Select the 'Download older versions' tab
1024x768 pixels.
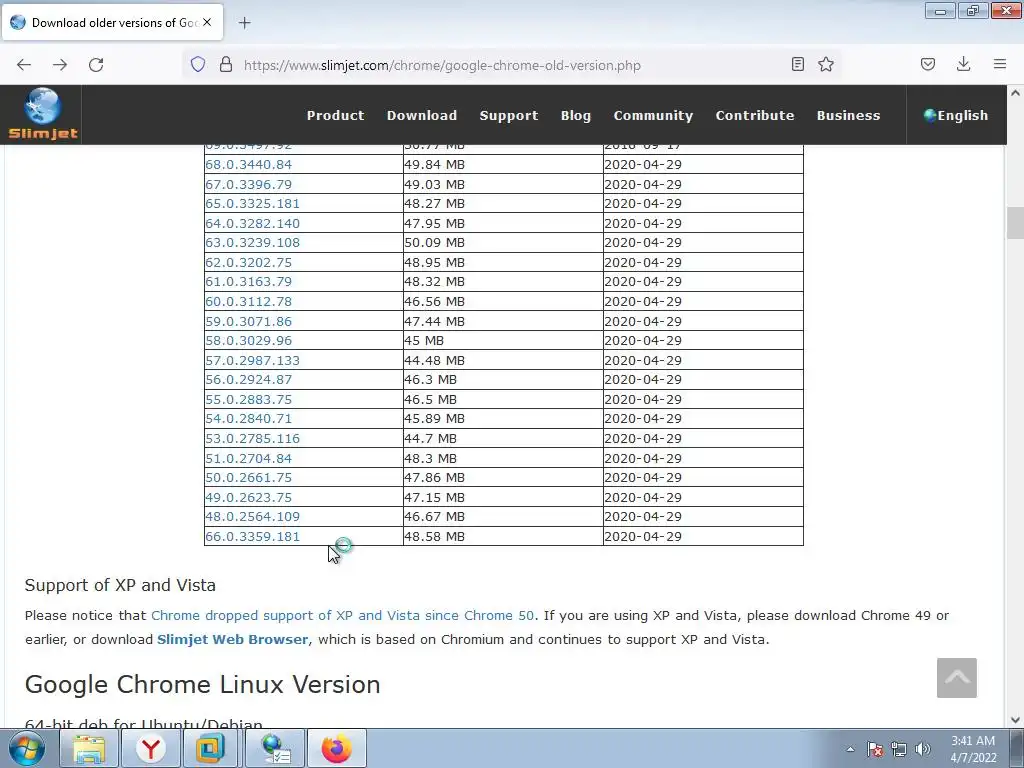(112, 22)
